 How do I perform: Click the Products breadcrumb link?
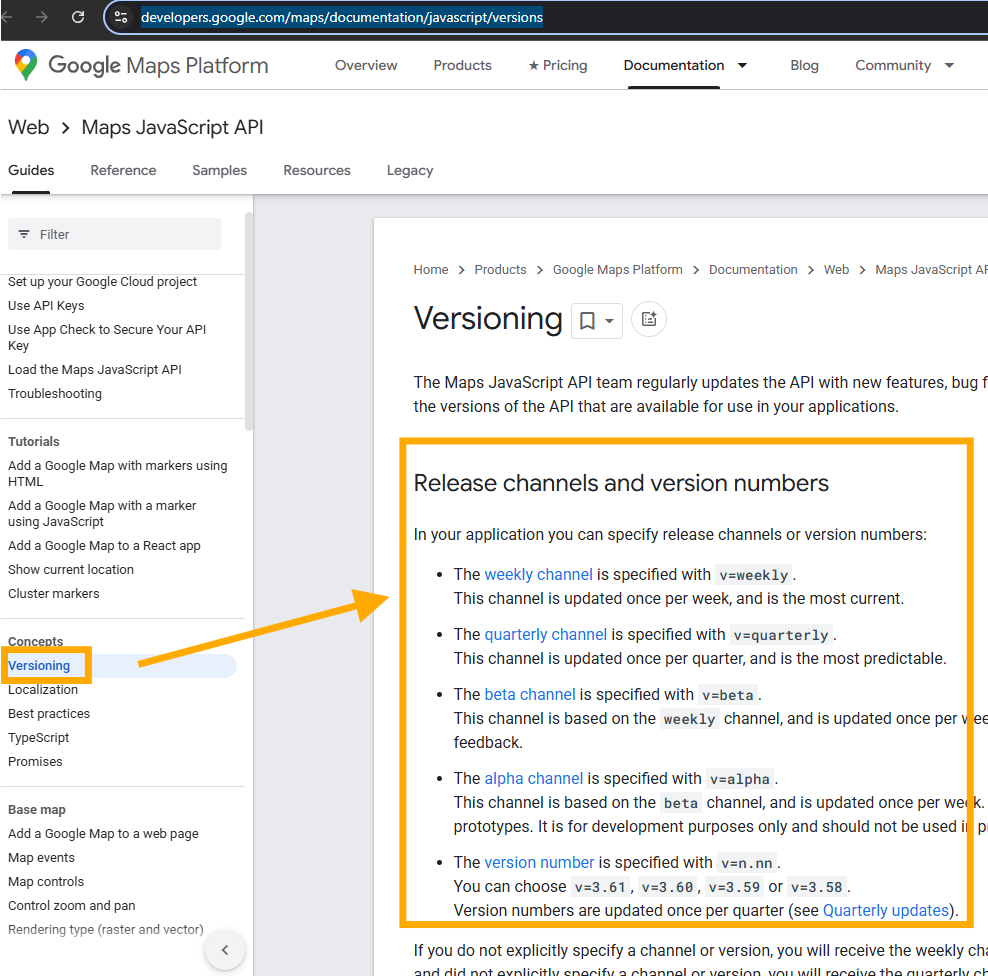tap(500, 270)
